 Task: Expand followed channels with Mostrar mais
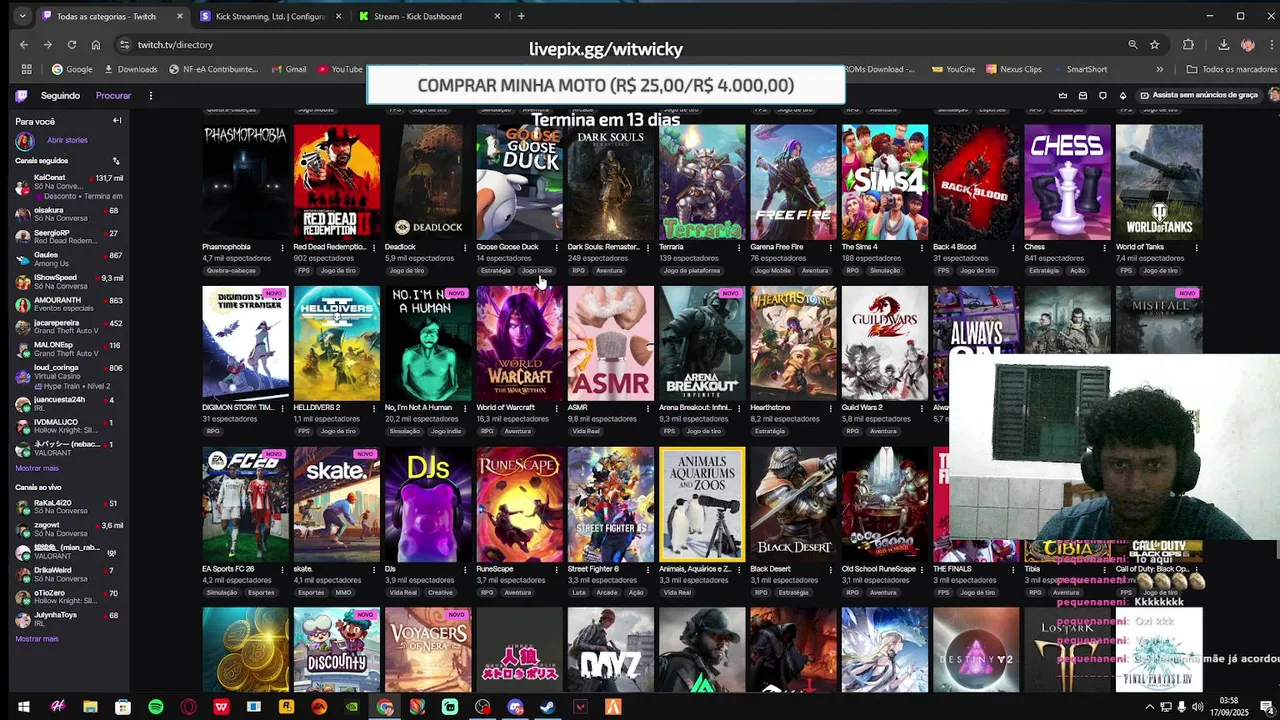[x=37, y=468]
